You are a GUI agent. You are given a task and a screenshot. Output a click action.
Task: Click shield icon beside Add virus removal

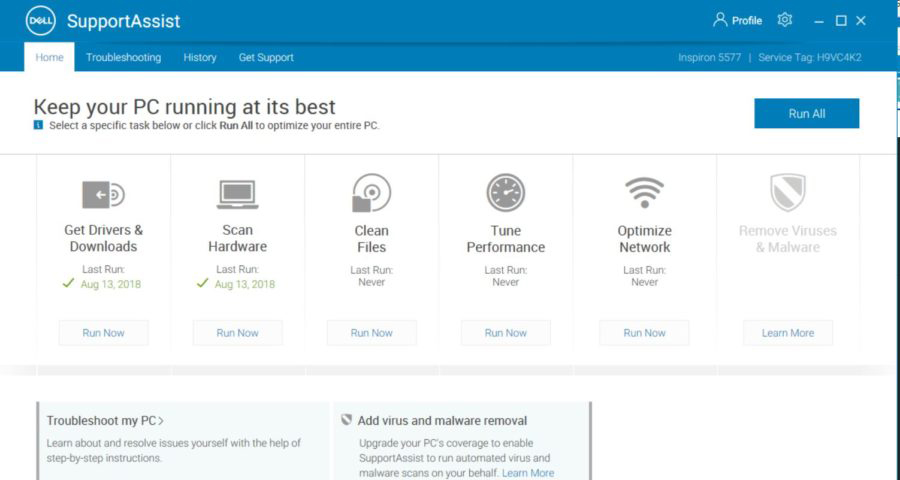point(346,420)
